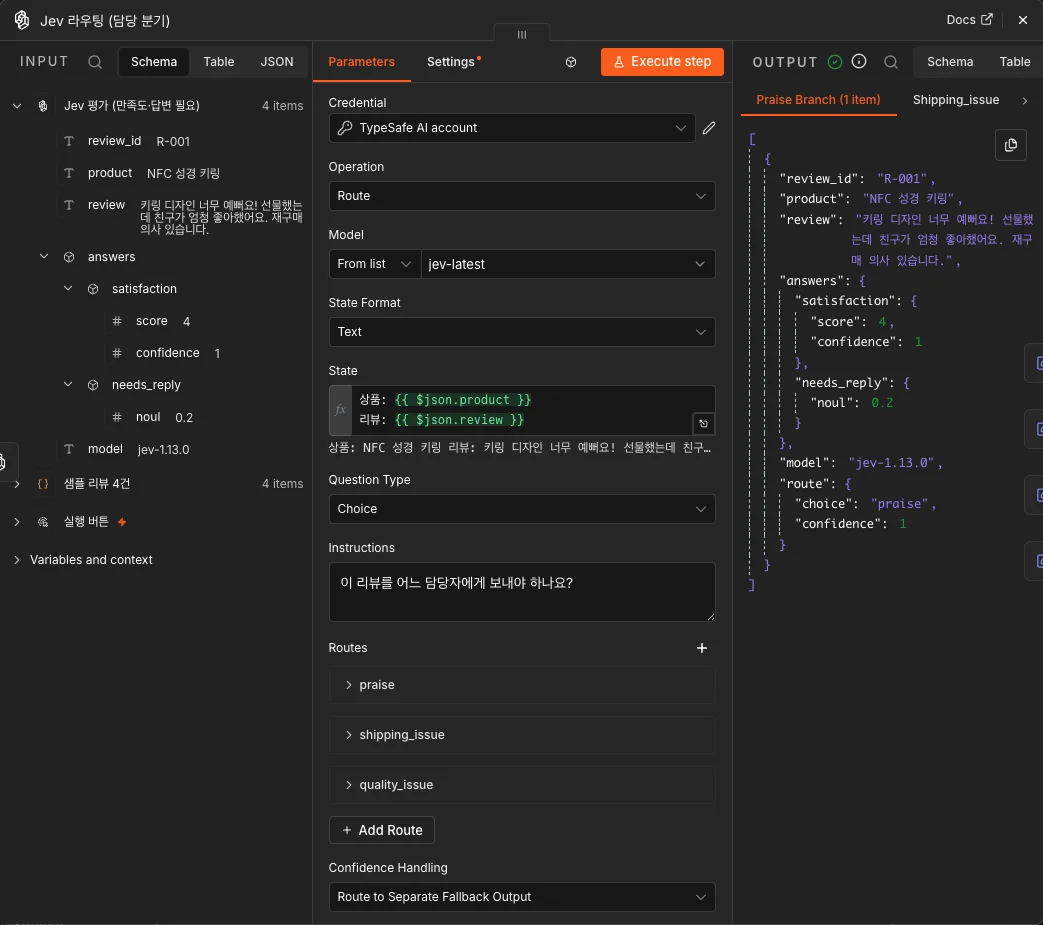Image resolution: width=1043 pixels, height=925 pixels.
Task: Collapse the Jev 평가 input node
Action: 17,106
